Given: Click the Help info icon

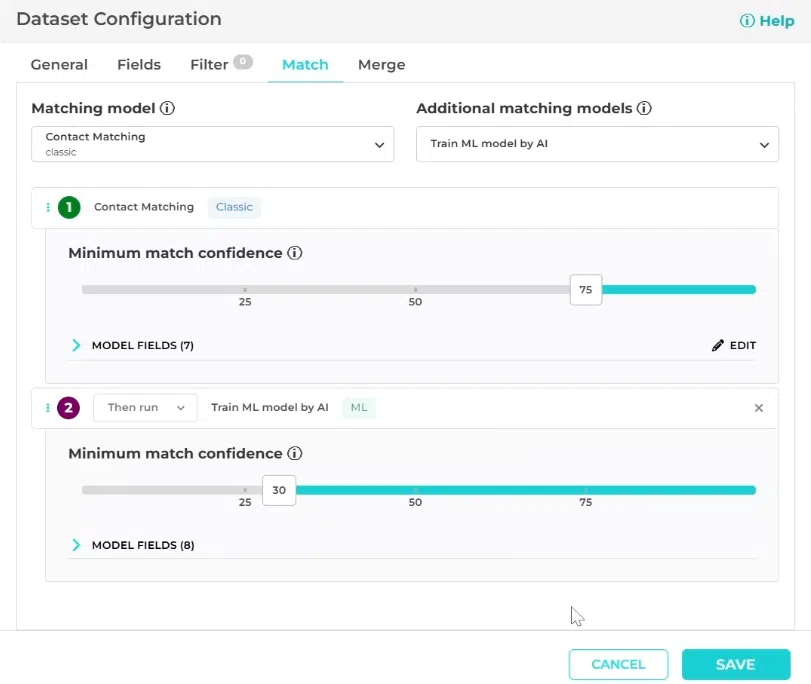Looking at the screenshot, I should tap(747, 21).
